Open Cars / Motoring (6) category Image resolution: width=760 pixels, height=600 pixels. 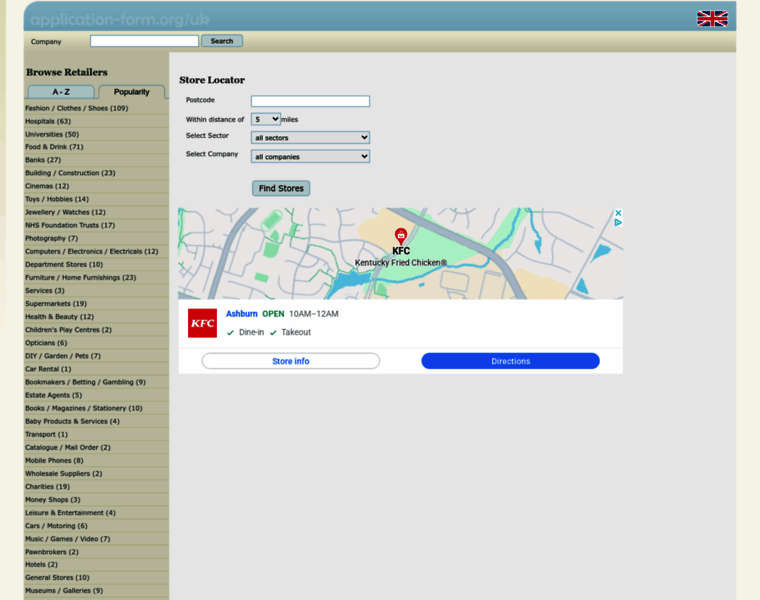click(56, 526)
